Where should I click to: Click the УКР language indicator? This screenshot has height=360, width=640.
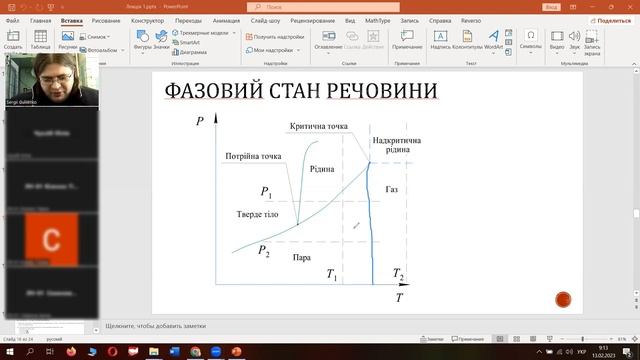click(581, 352)
